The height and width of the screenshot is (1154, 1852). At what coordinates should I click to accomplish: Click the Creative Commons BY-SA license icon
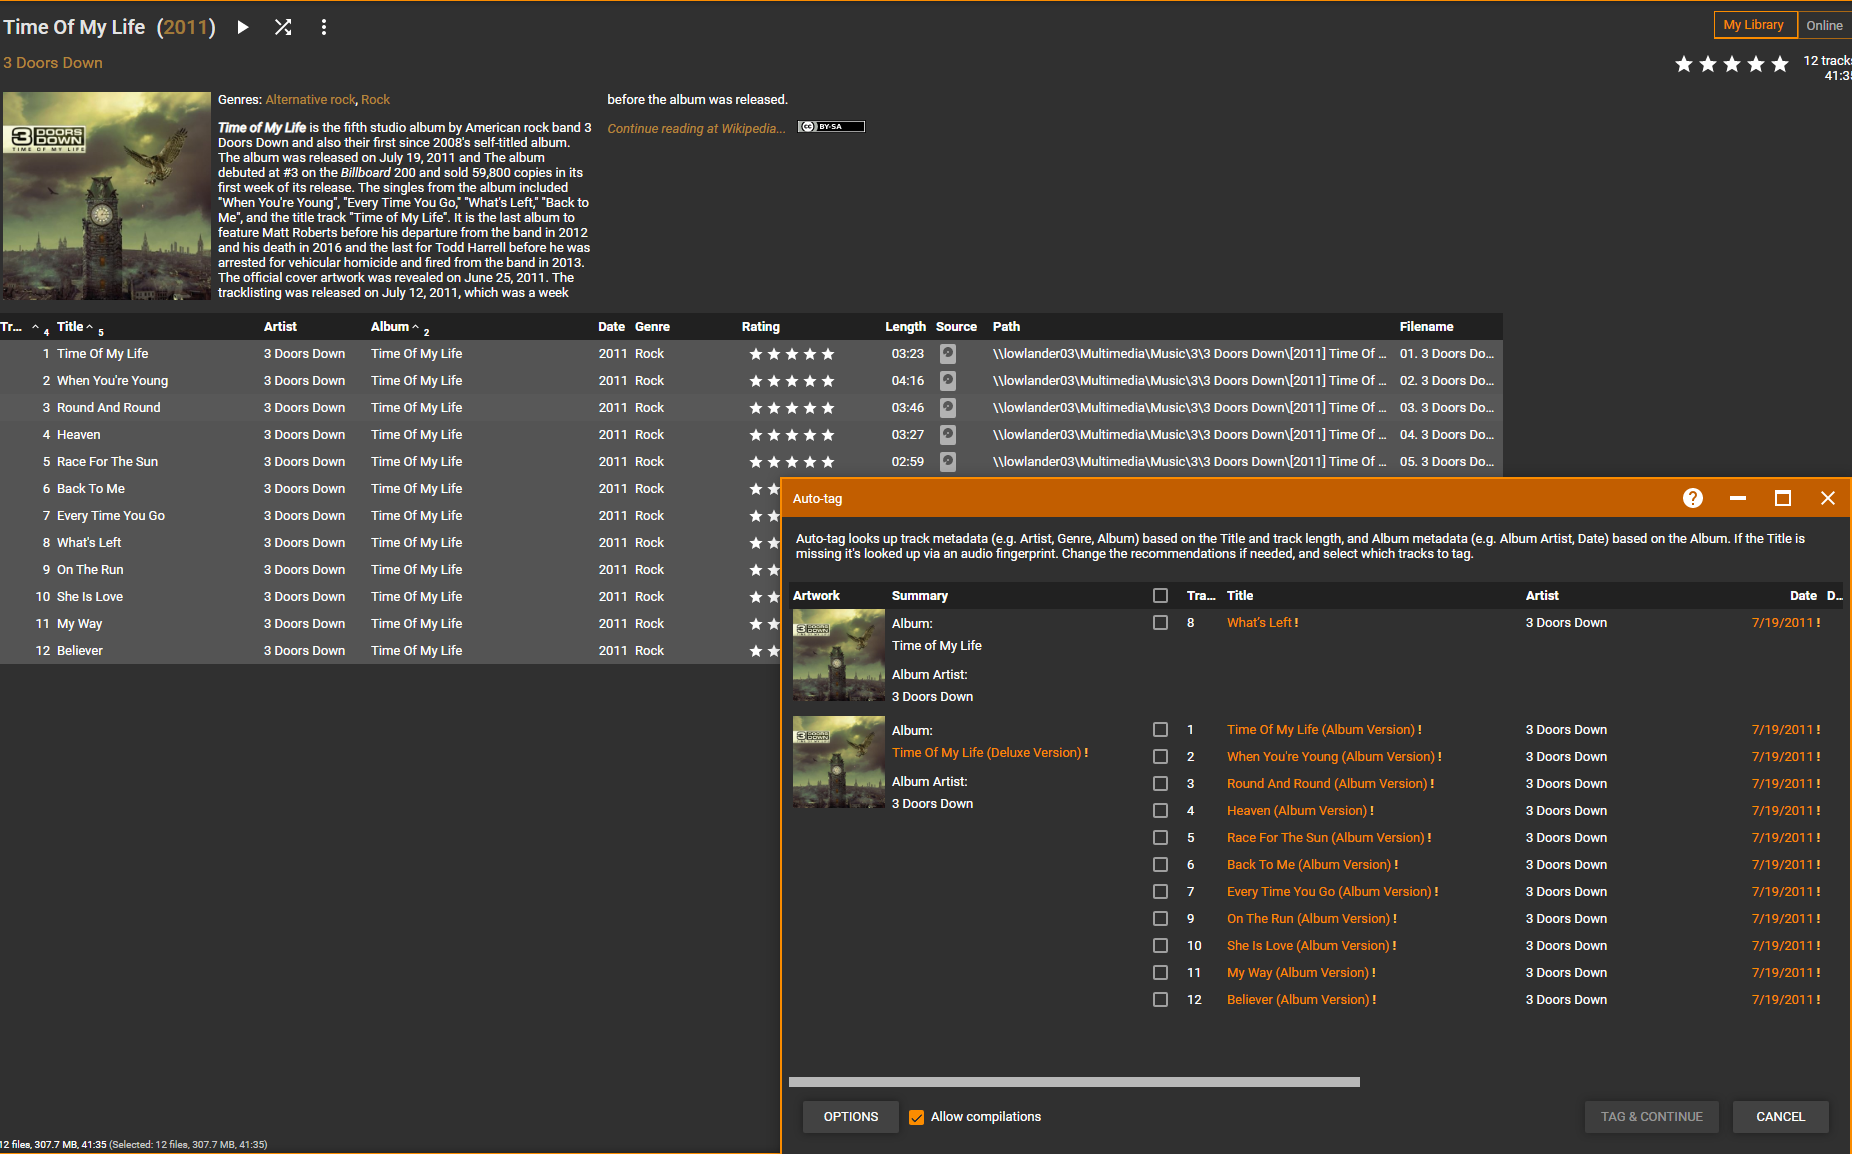pyautogui.click(x=830, y=127)
